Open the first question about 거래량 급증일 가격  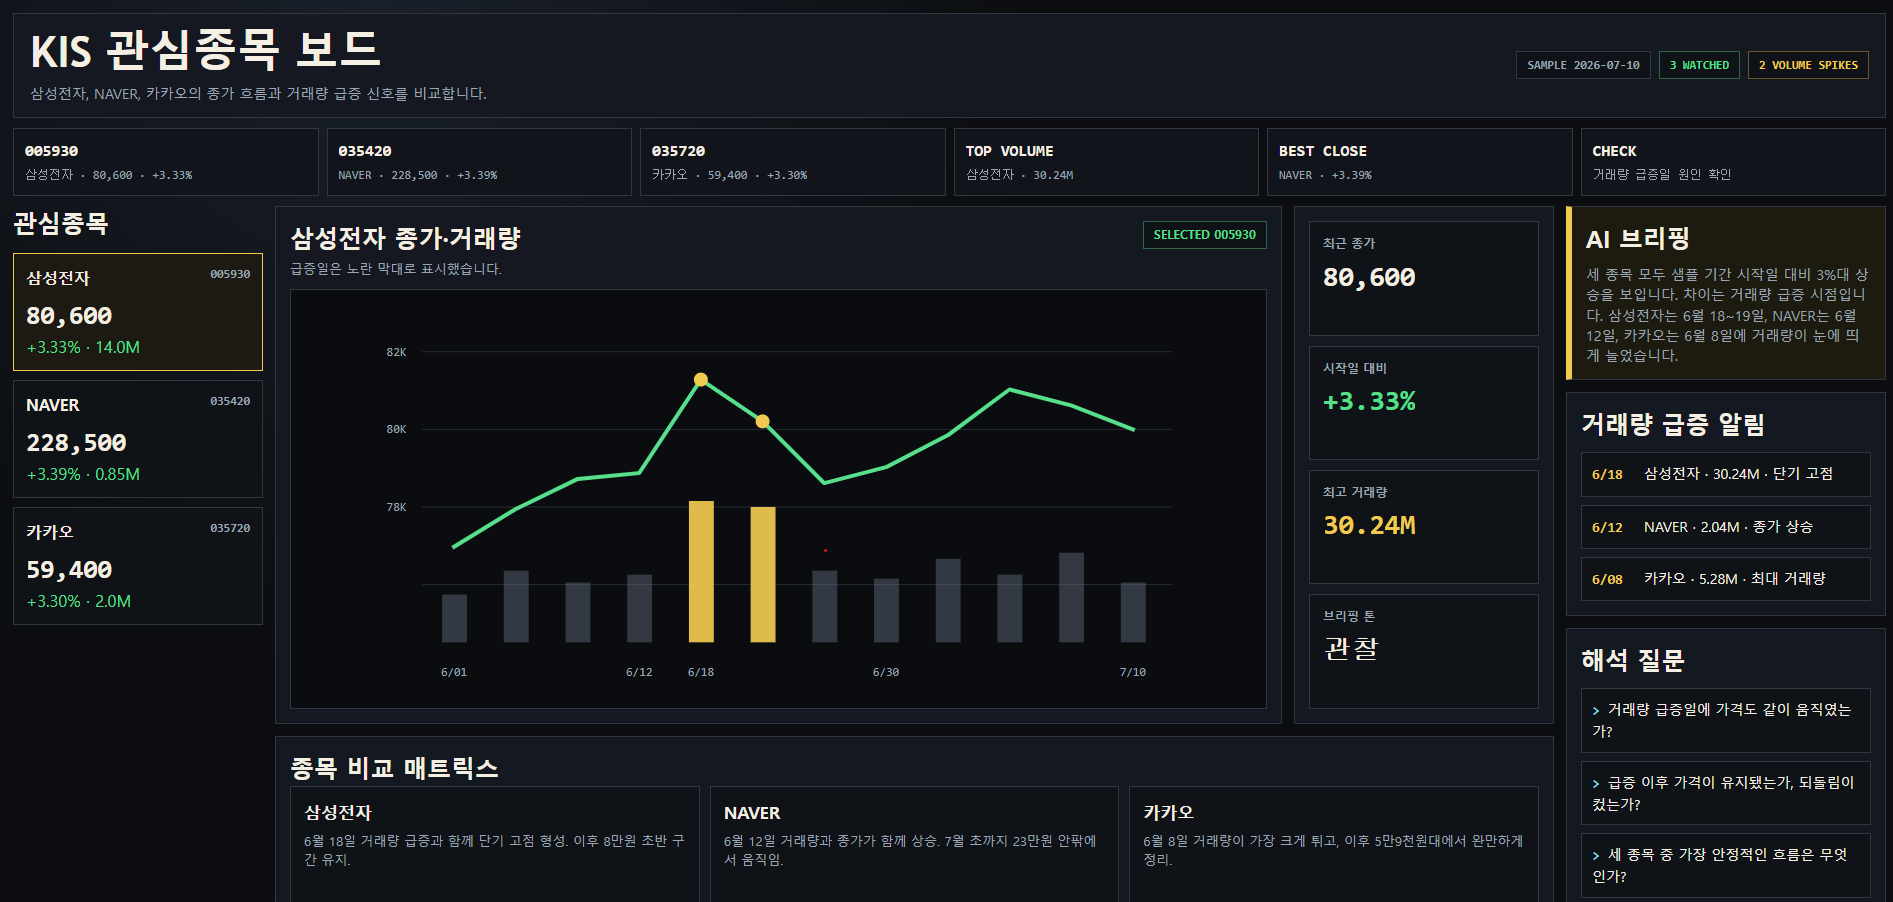[x=1725, y=720]
